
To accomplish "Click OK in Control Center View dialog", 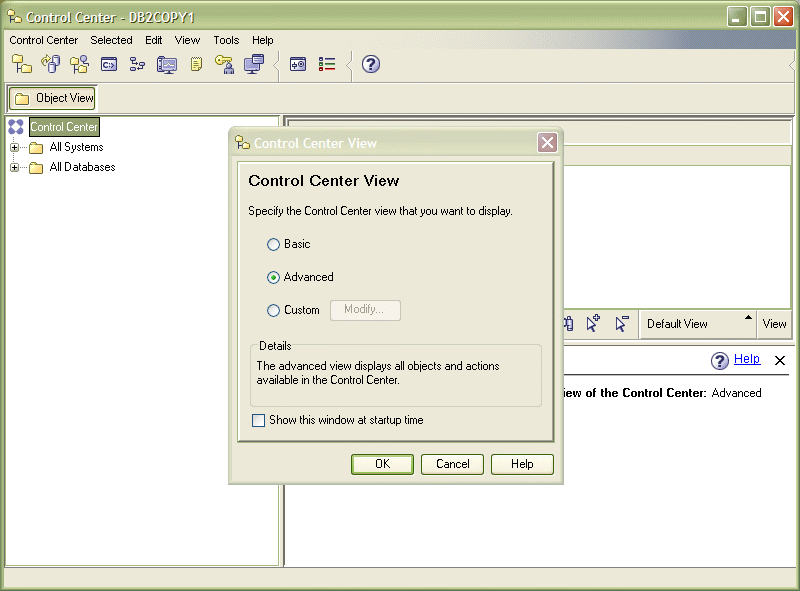I will [x=382, y=464].
